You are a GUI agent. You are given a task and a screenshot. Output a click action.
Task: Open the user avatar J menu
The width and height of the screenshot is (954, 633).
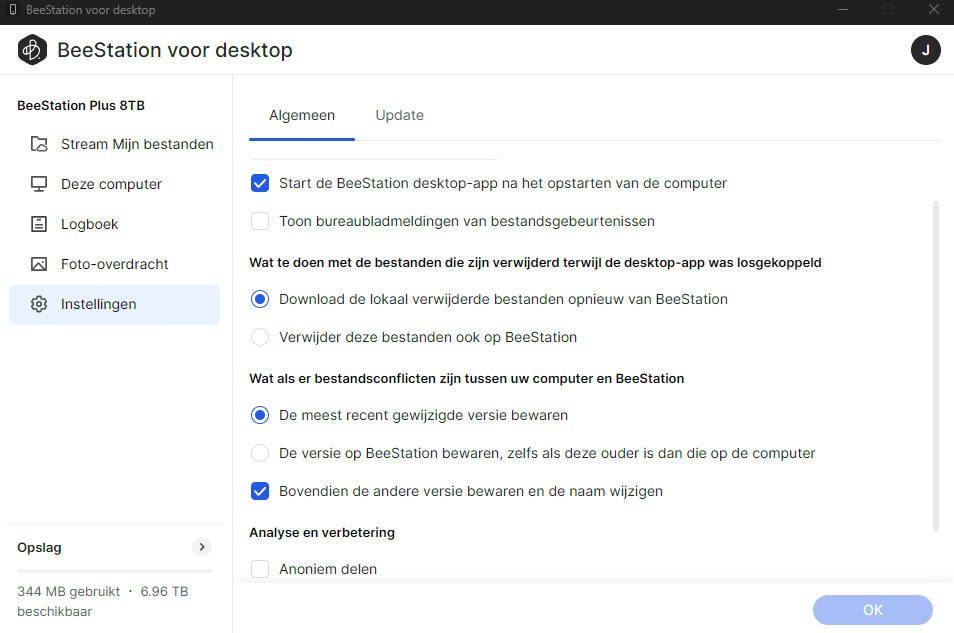pyautogui.click(x=925, y=50)
